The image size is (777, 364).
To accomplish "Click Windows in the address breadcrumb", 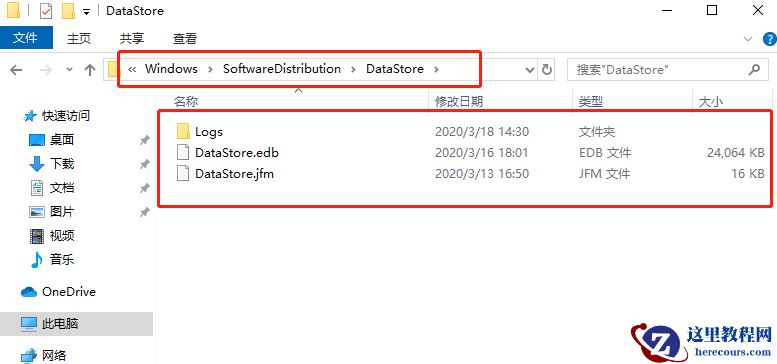I will click(x=171, y=69).
